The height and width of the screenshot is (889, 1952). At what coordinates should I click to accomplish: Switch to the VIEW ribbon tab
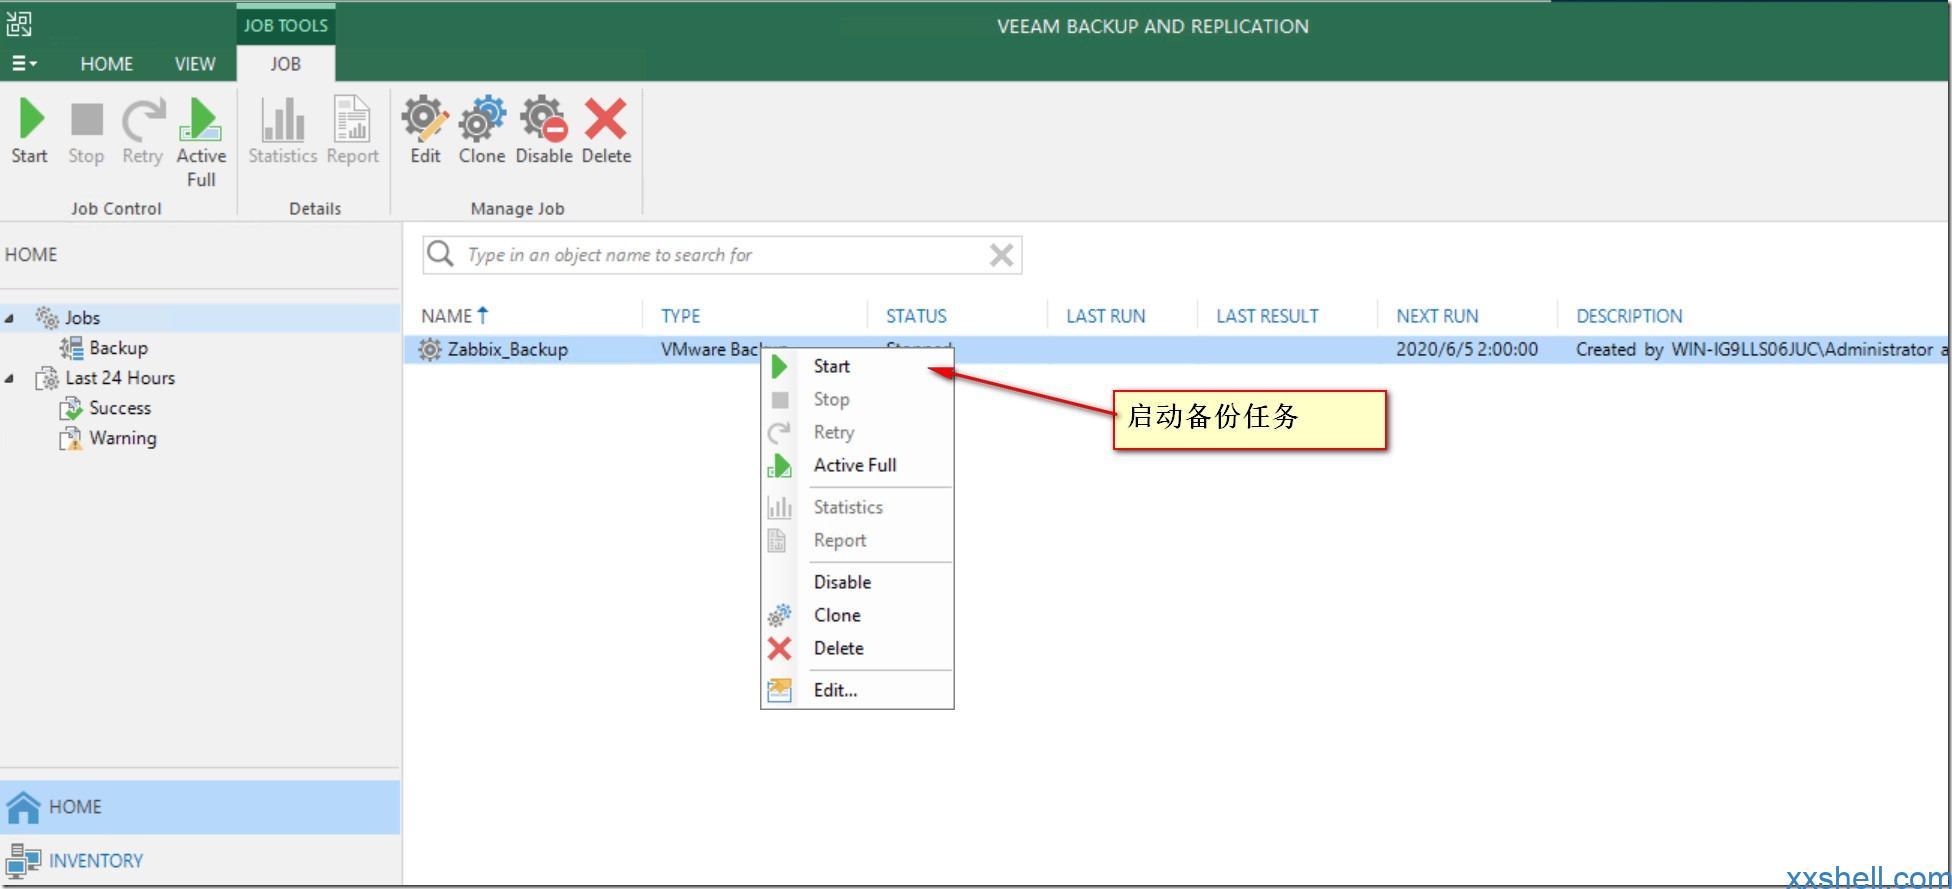[x=195, y=64]
